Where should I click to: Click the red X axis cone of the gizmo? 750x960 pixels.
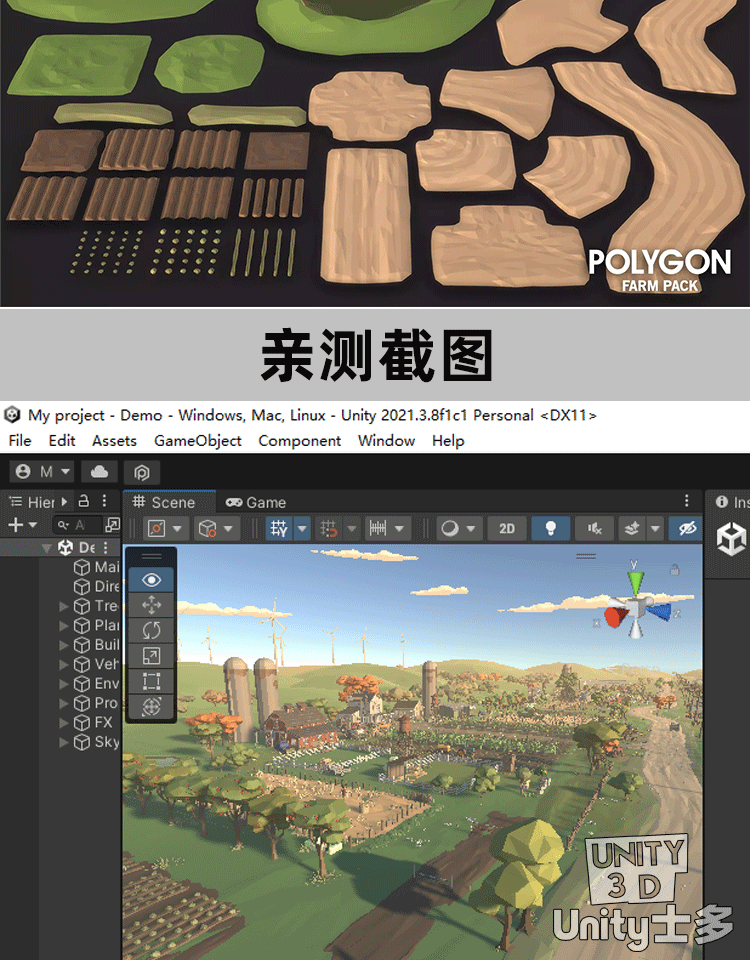(615, 617)
